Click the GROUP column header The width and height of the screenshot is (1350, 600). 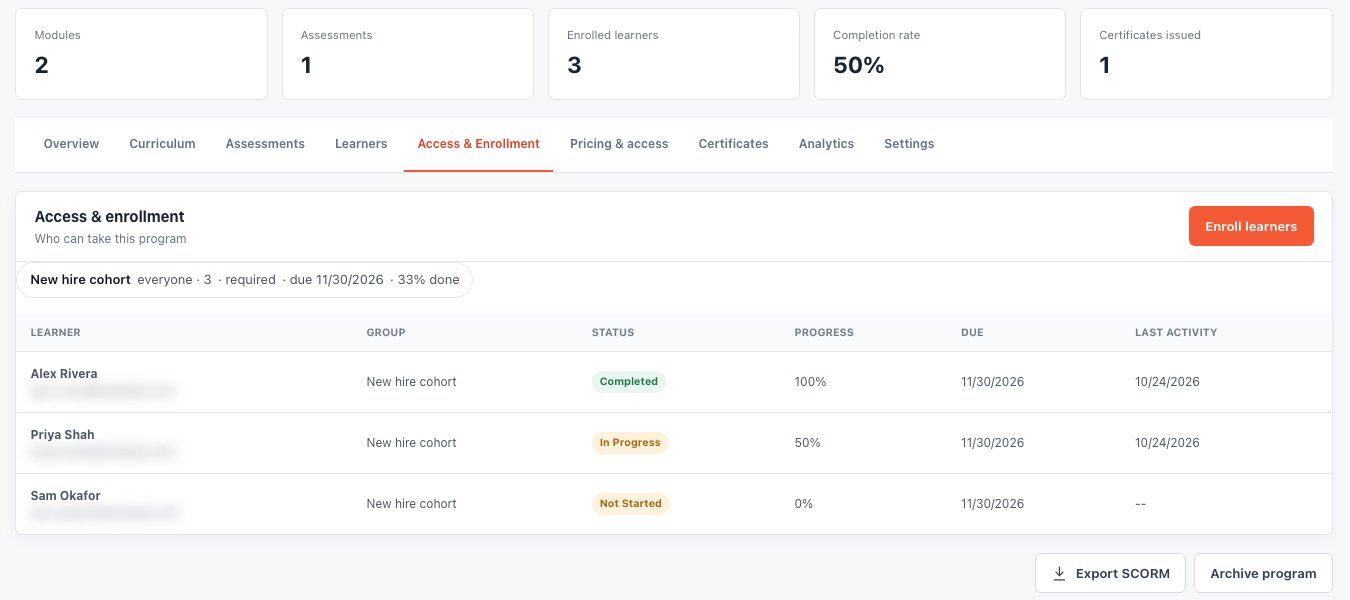(x=386, y=332)
